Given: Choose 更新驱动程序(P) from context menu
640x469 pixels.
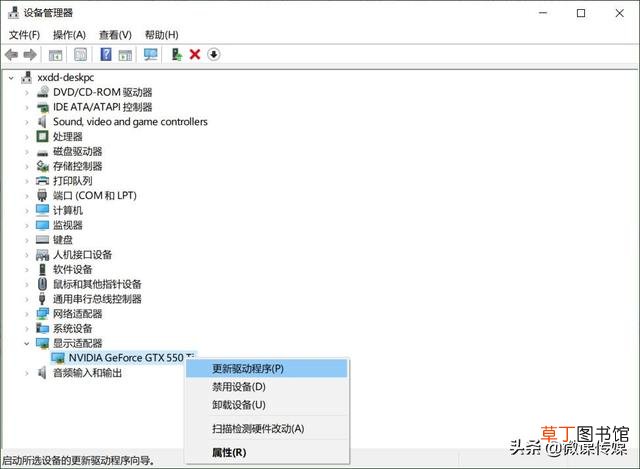Looking at the screenshot, I should (267, 369).
